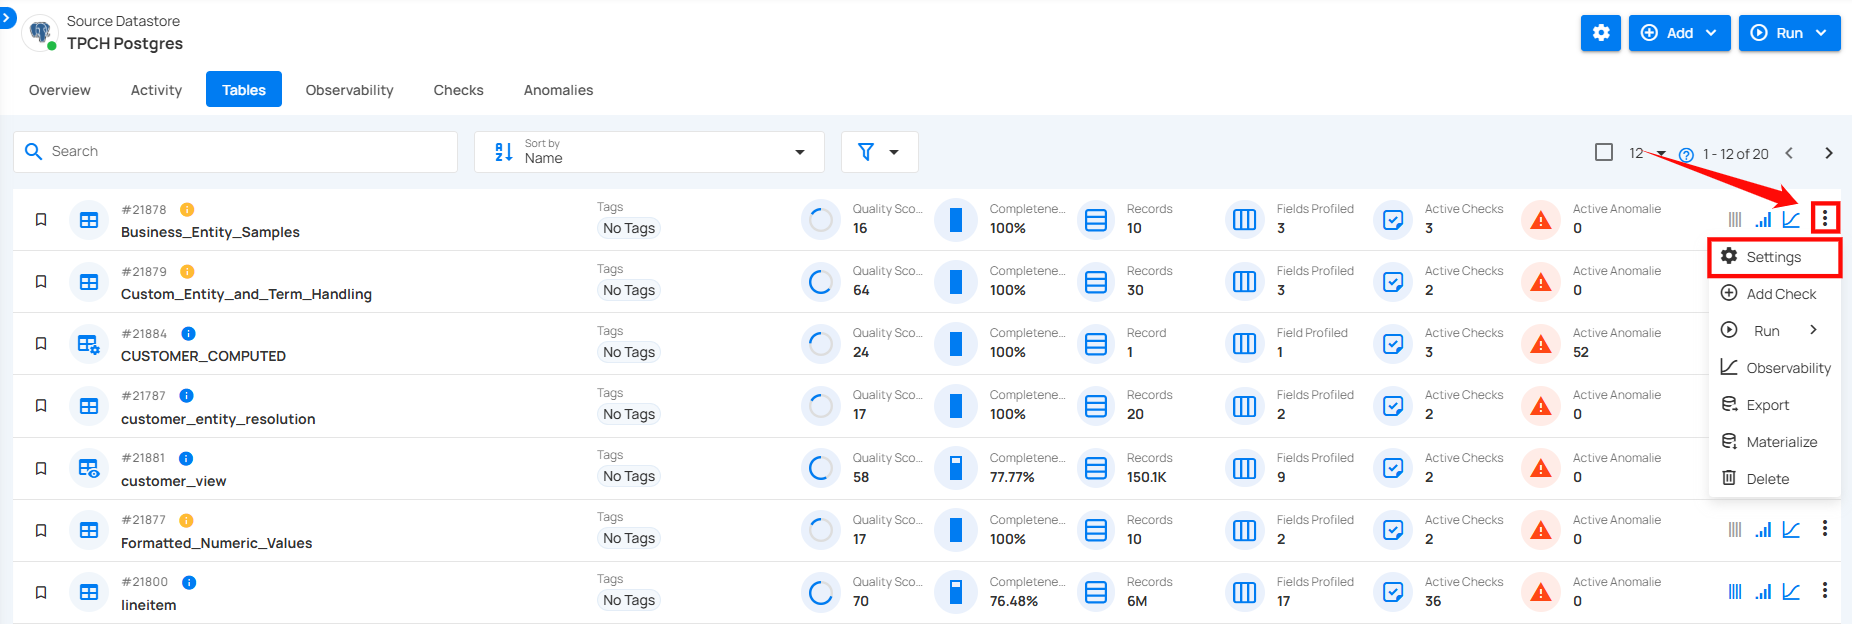Bookmark the lineitem table row
The width and height of the screenshot is (1852, 624).
[x=41, y=593]
